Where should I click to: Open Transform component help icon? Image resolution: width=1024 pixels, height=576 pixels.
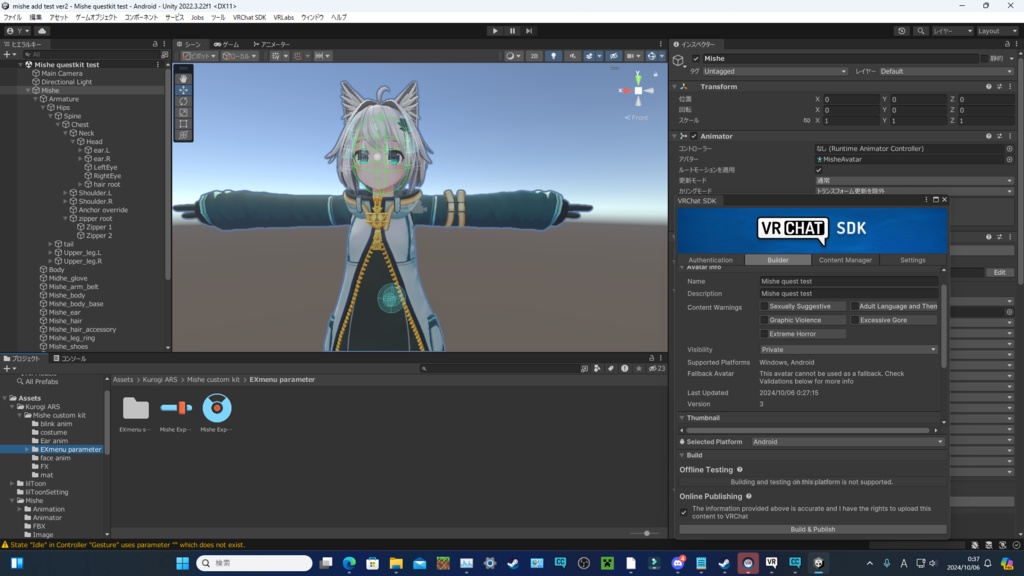pyautogui.click(x=988, y=87)
